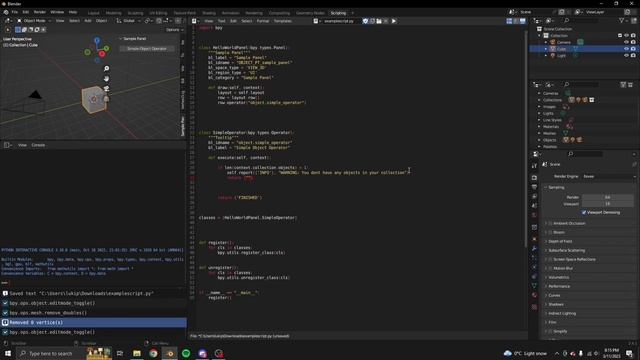This screenshot has width=640, height=360.
Task: Hide the Camera object via eye icon
Action: [626, 42]
